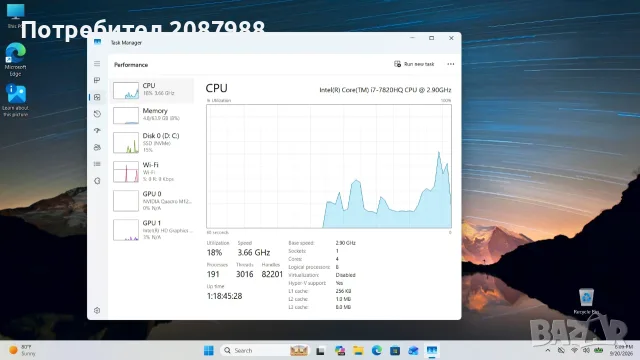Open the Recycle Bin desktop icon
This screenshot has height=360, width=640.
coord(586,301)
